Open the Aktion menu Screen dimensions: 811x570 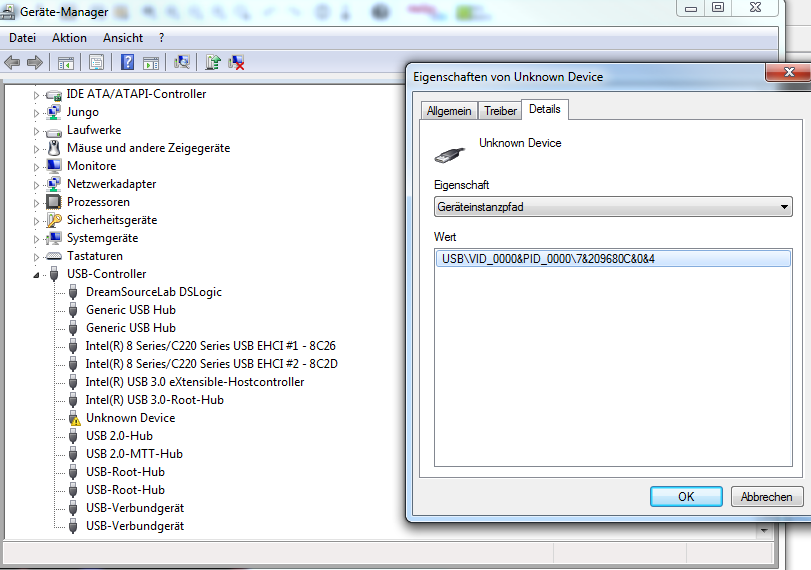click(69, 38)
